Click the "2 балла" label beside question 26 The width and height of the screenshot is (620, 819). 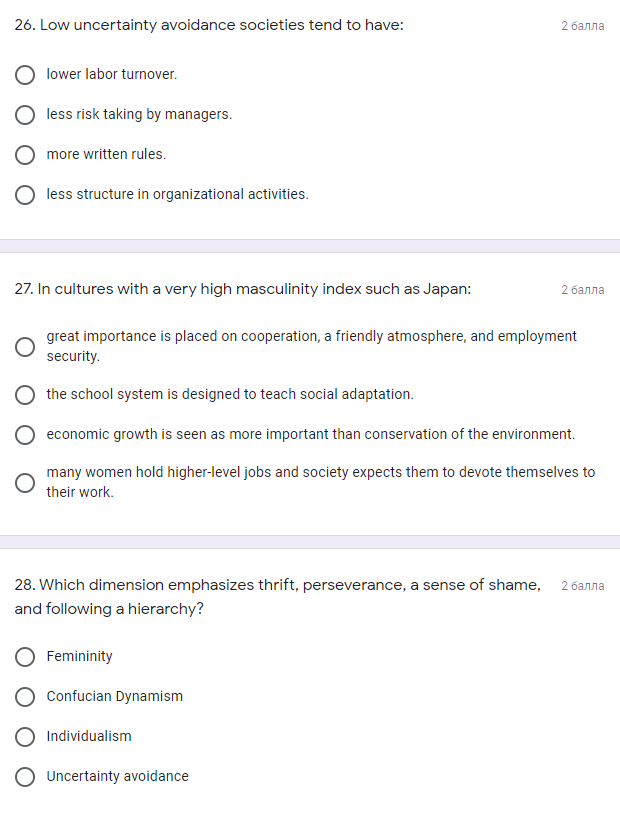[583, 25]
